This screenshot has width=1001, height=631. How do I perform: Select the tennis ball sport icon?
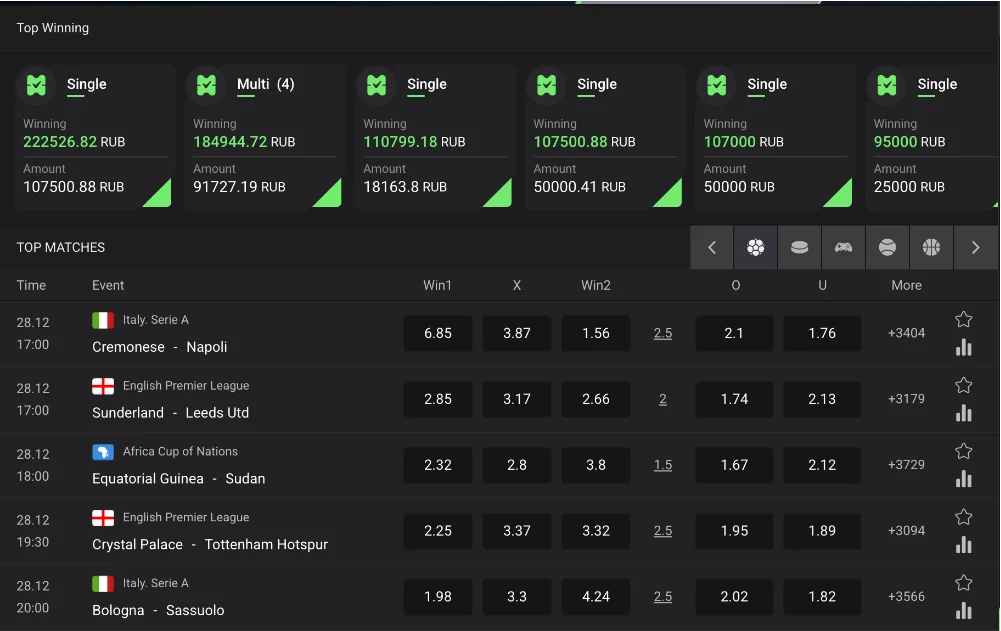click(887, 247)
